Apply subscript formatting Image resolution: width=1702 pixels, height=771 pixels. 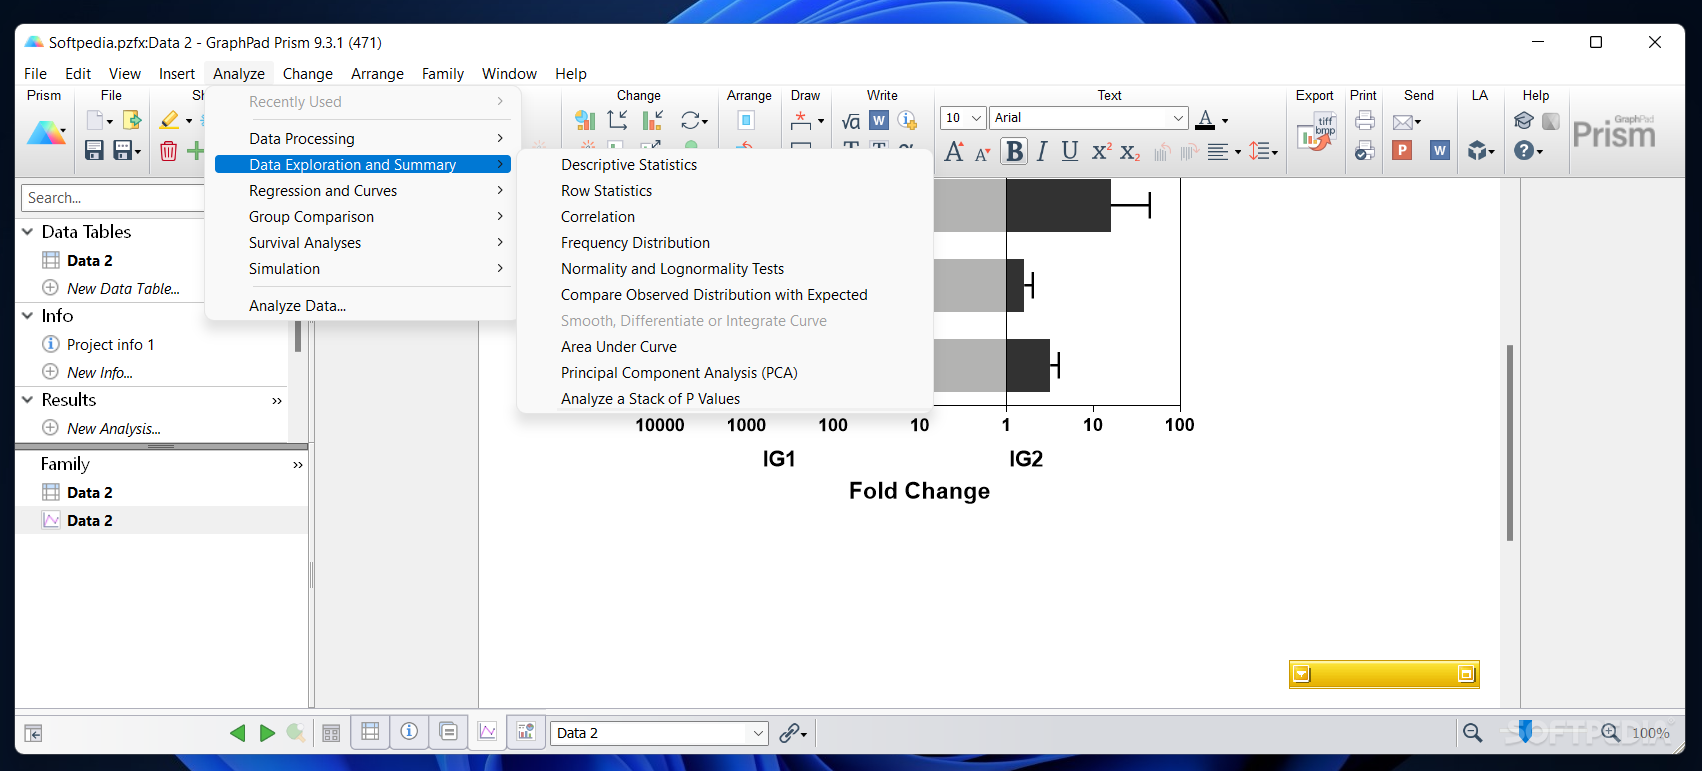click(1130, 152)
